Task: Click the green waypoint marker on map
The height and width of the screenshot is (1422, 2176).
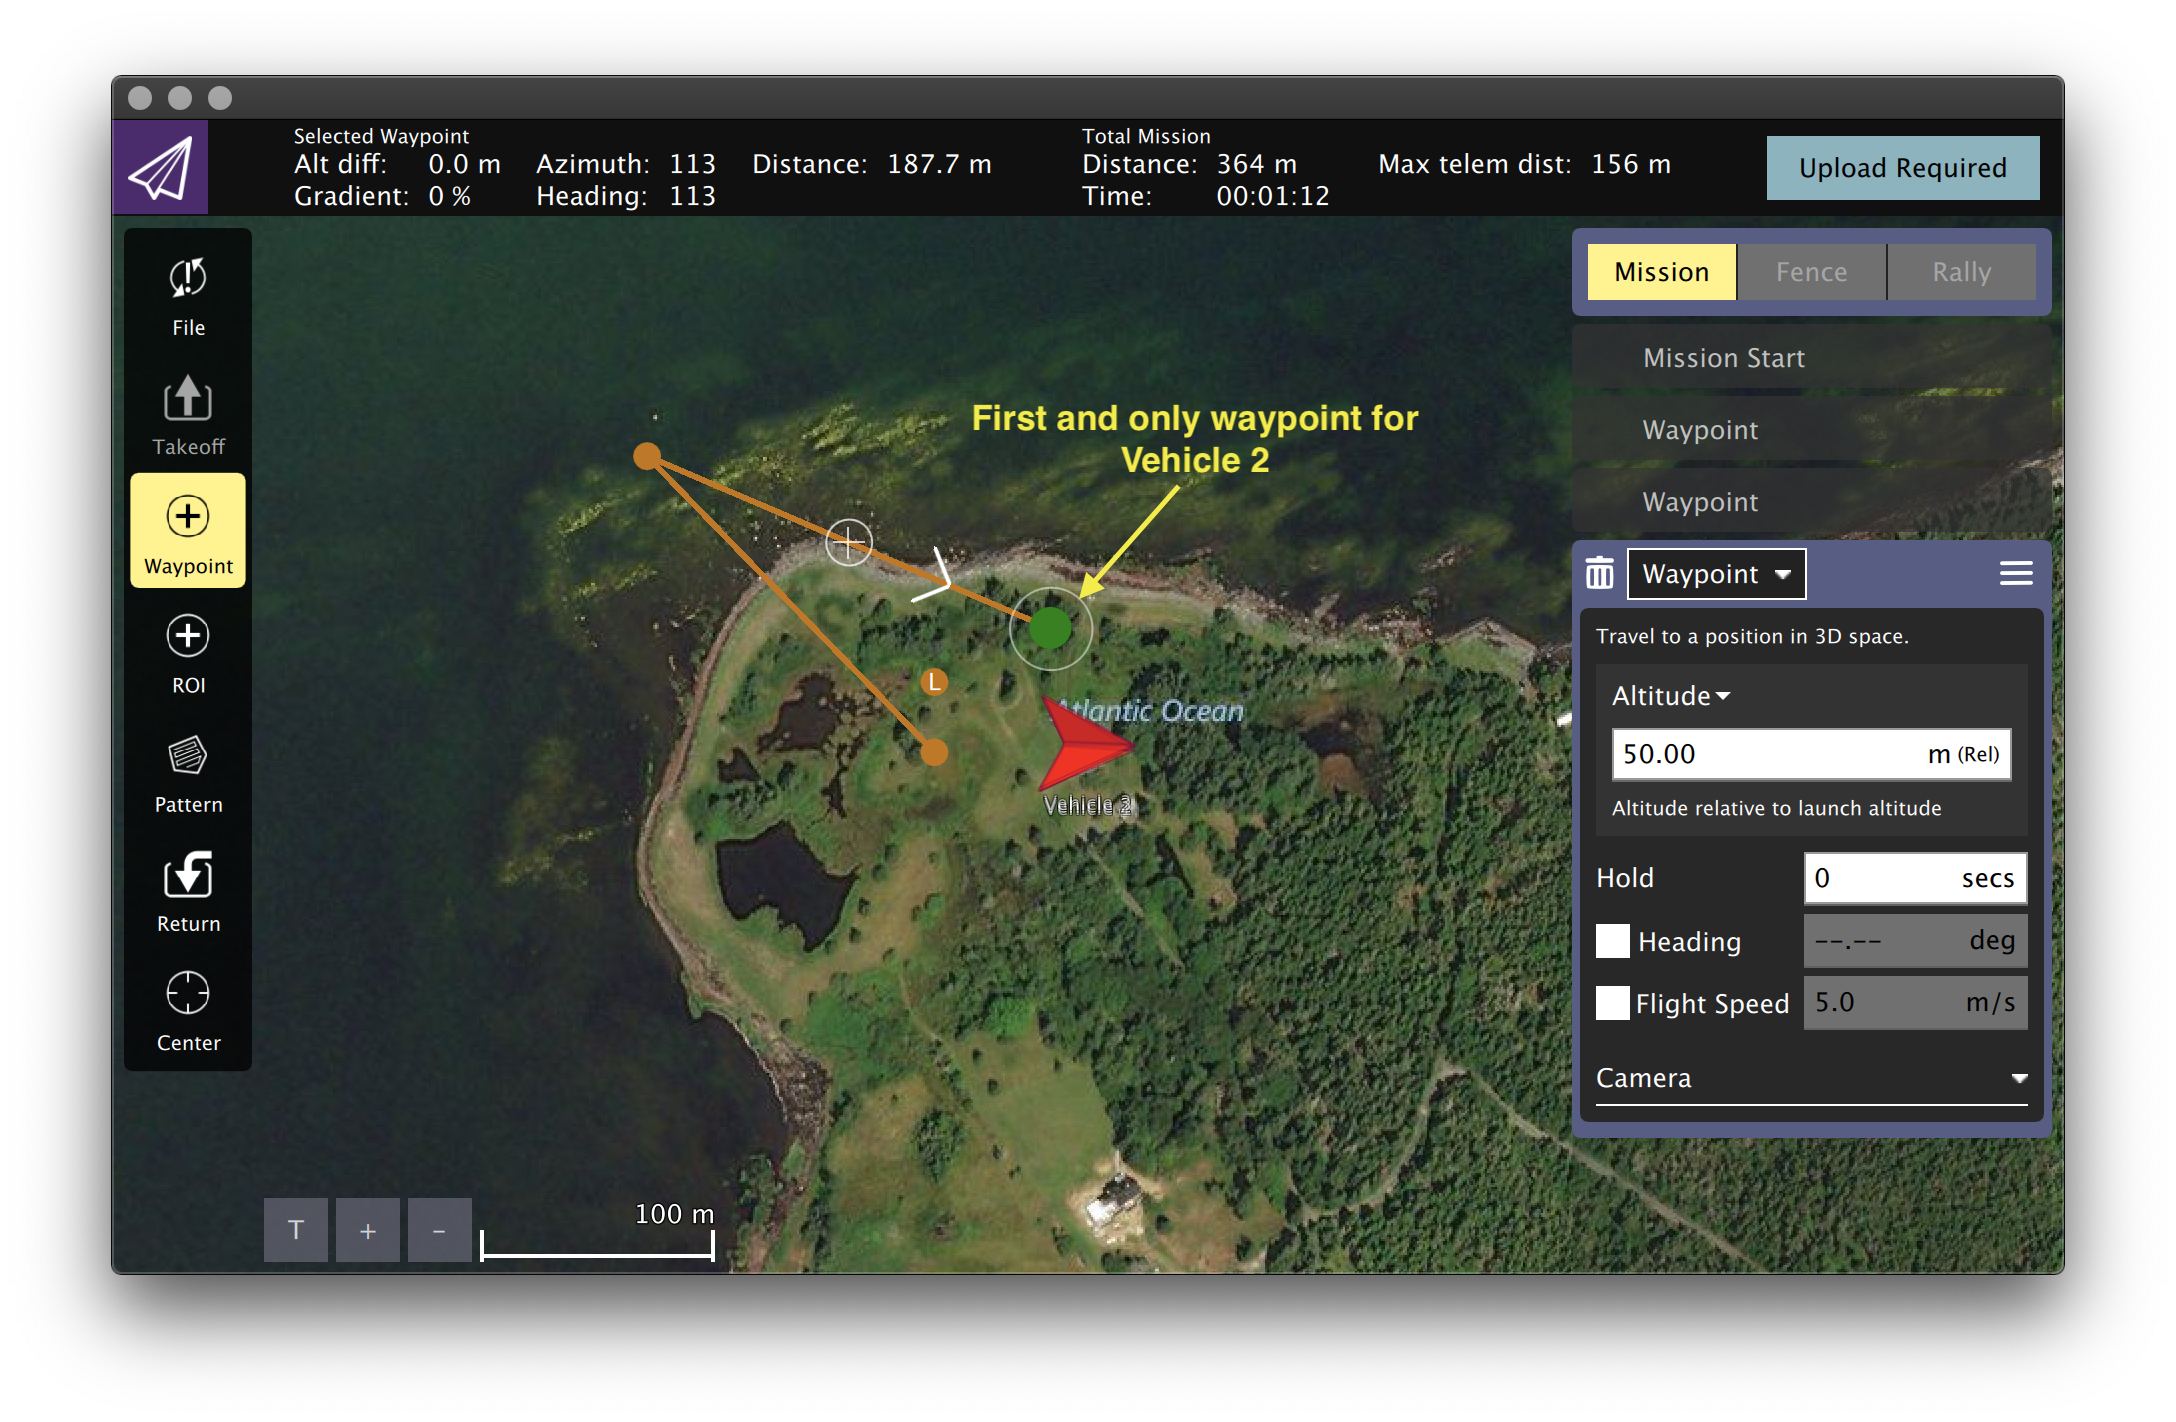Action: [1050, 628]
